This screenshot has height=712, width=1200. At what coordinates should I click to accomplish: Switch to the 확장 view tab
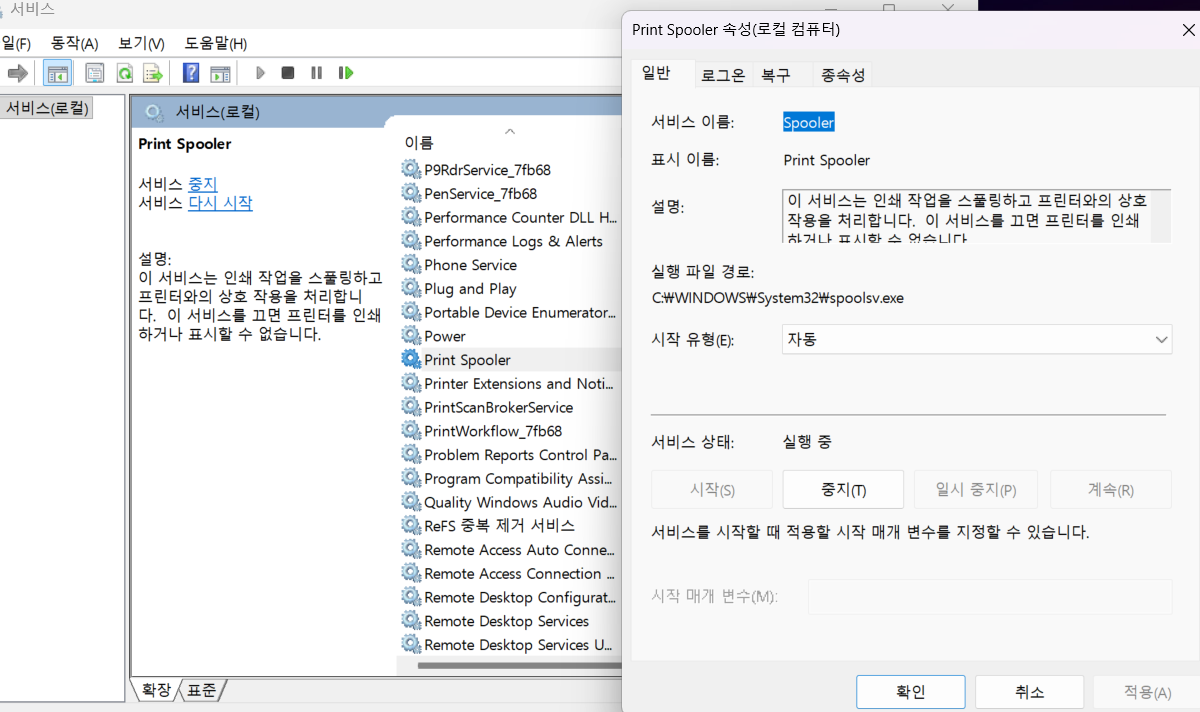(x=156, y=690)
